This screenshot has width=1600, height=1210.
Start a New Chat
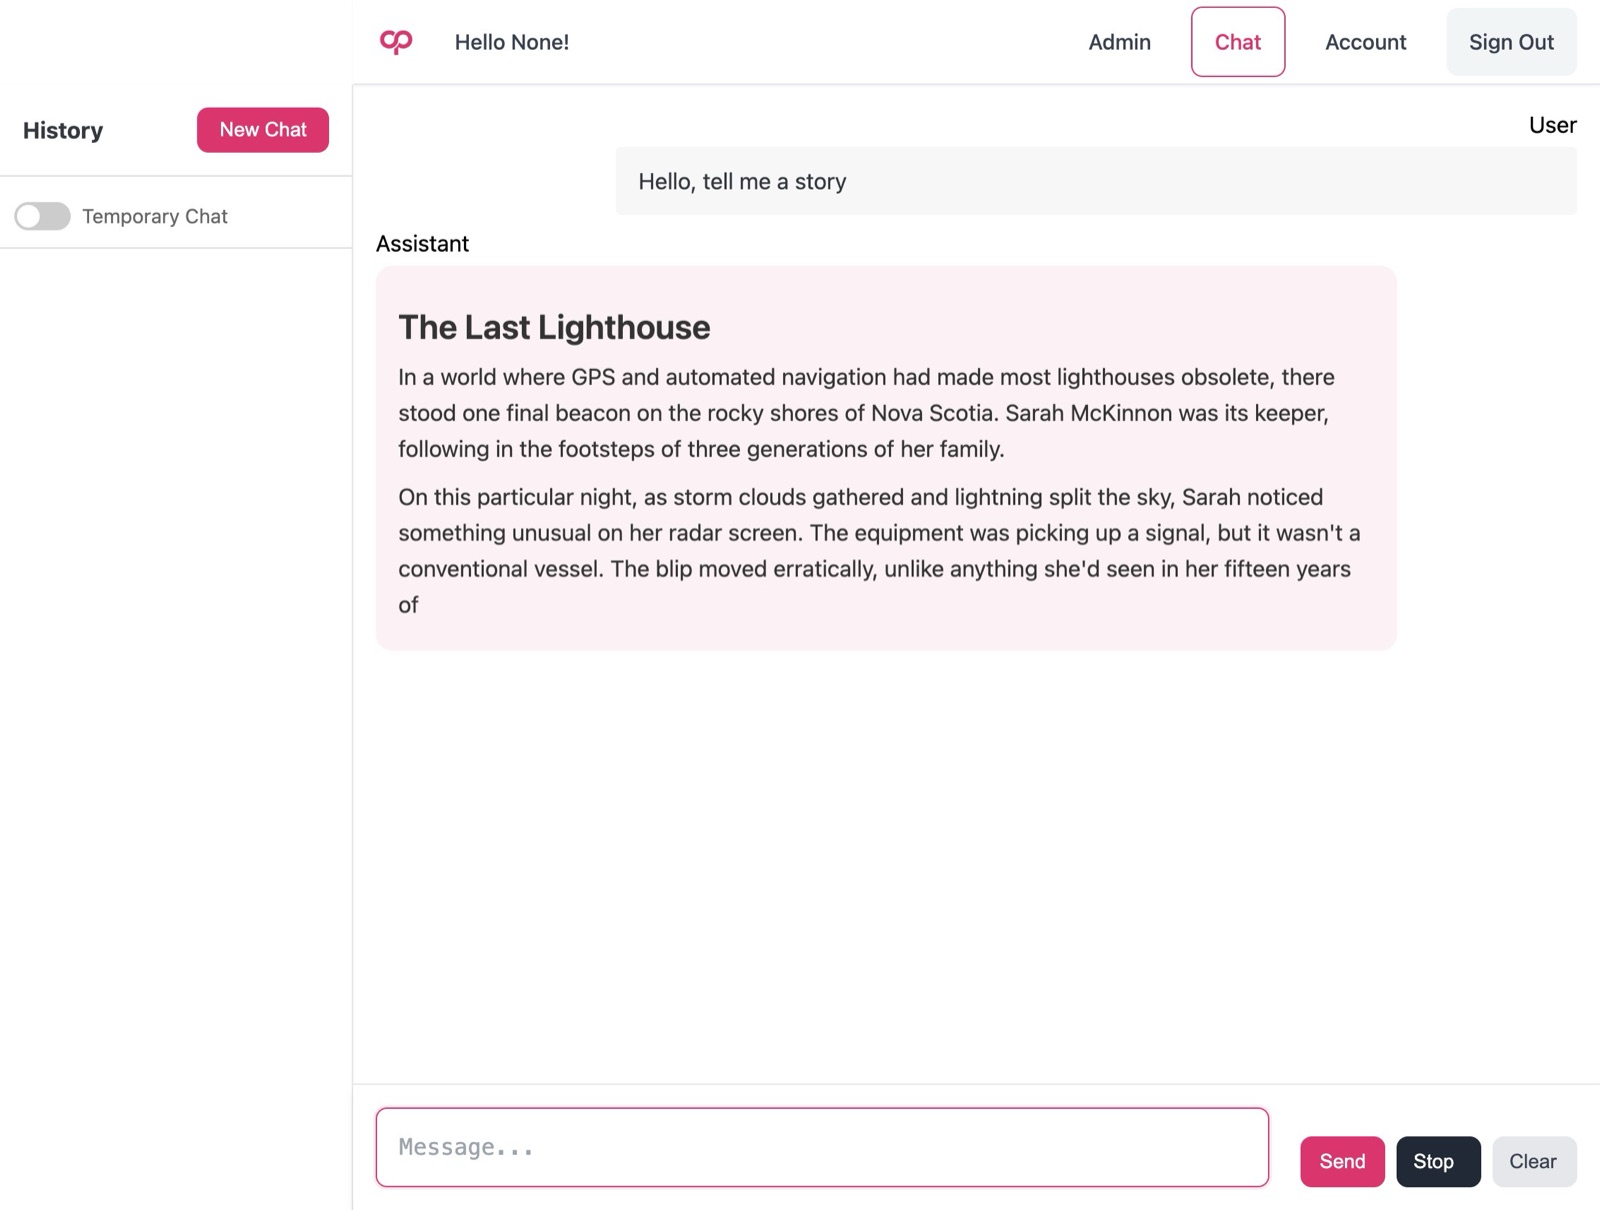pos(263,130)
